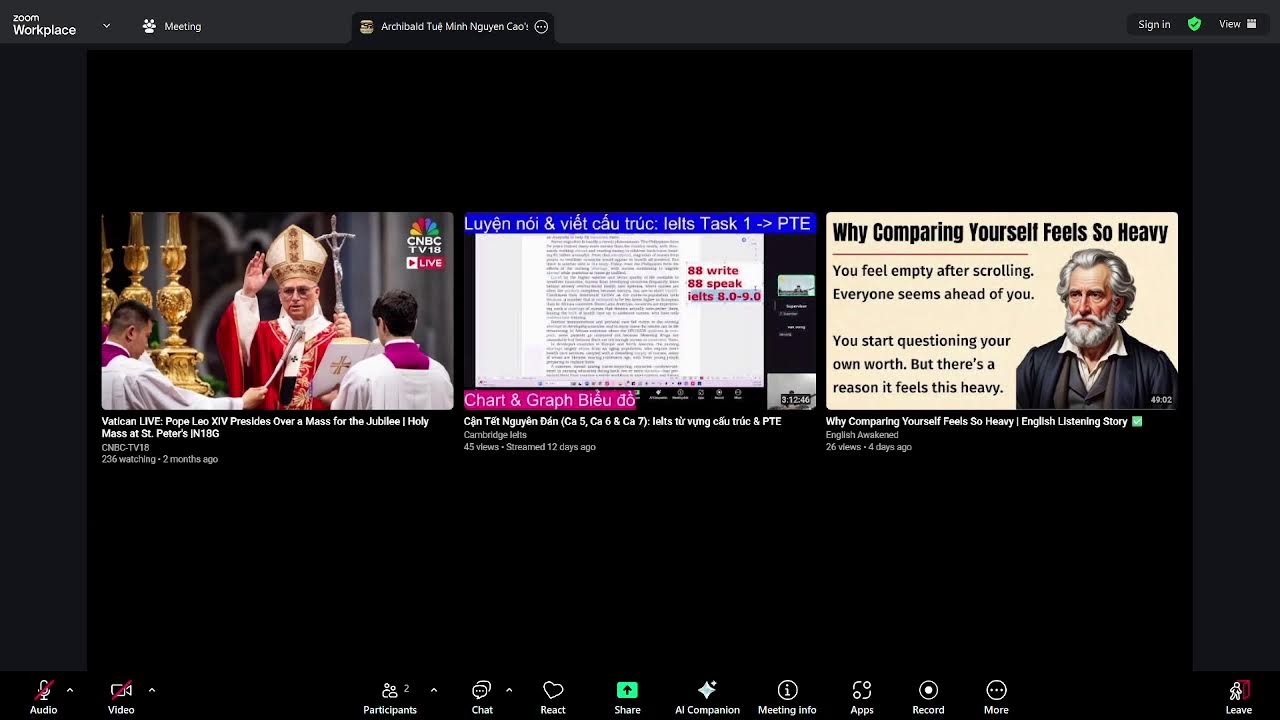
Task: Open the View layout menu
Action: pos(1238,24)
